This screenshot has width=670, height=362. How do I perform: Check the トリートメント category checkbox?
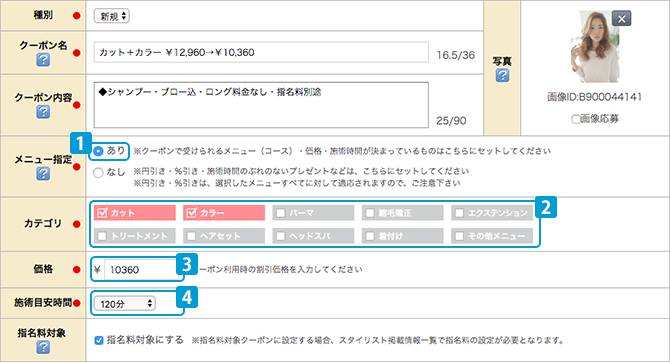click(102, 236)
